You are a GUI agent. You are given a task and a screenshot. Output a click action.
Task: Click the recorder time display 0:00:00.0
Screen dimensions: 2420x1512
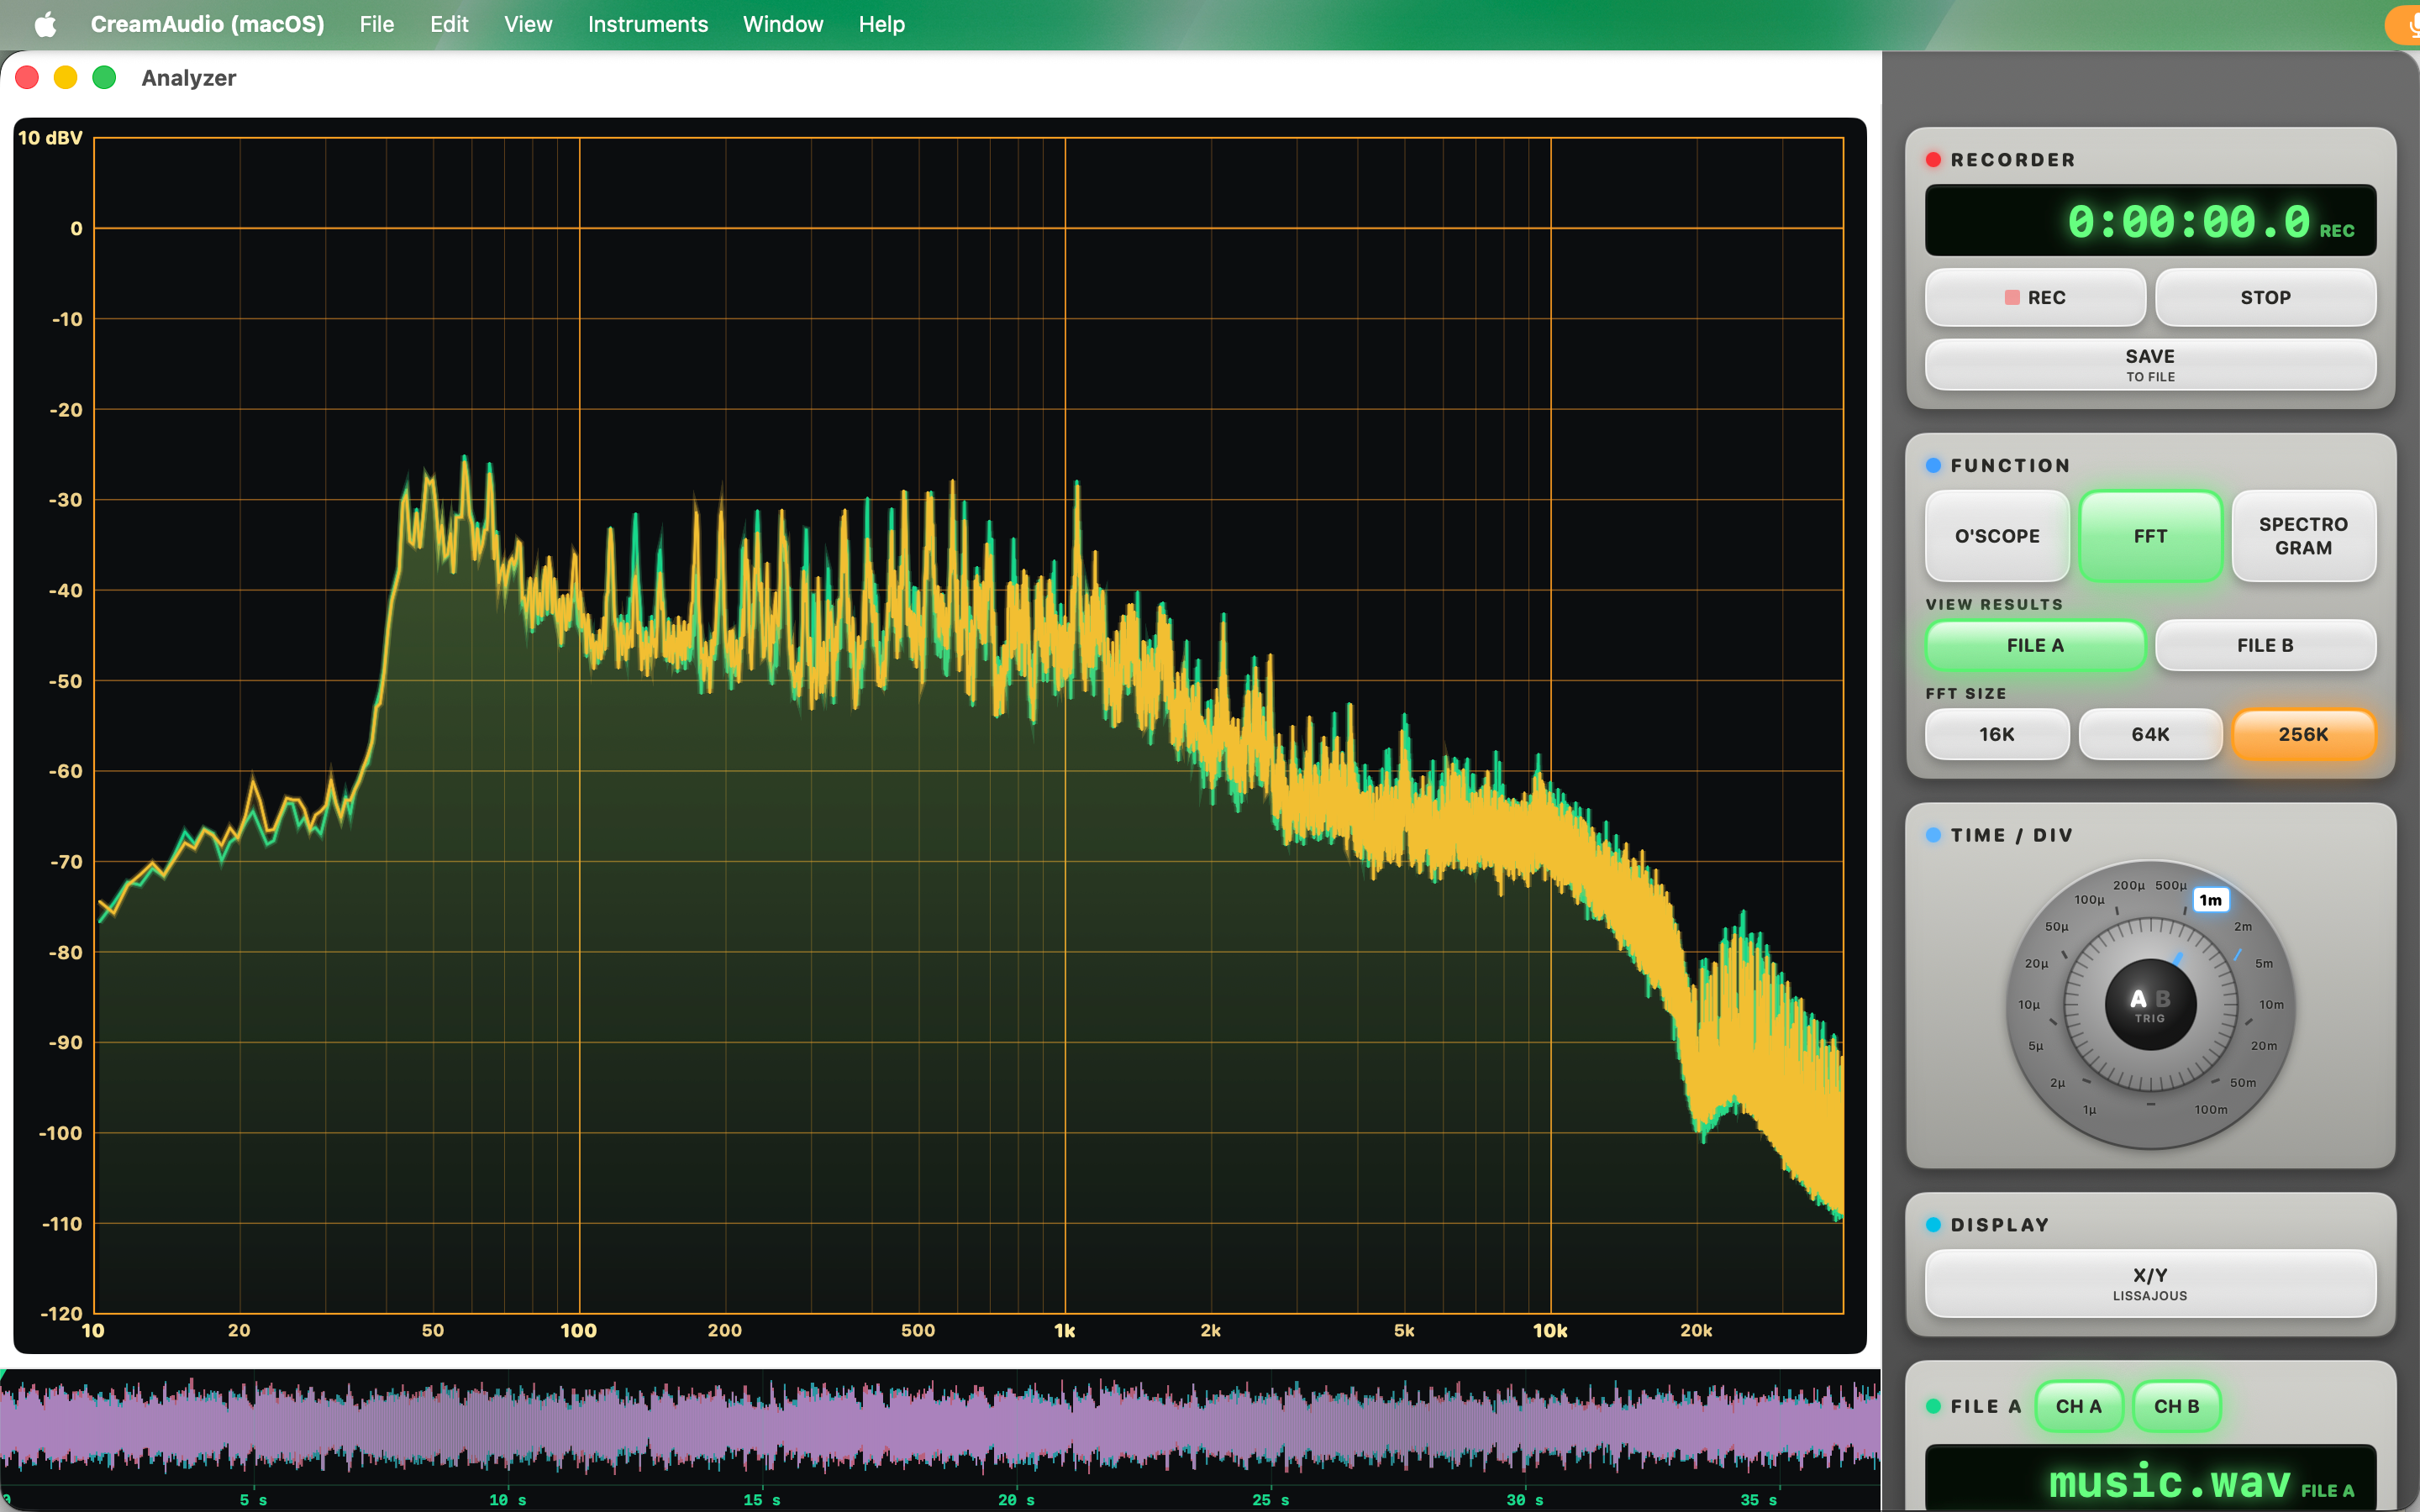click(2150, 221)
